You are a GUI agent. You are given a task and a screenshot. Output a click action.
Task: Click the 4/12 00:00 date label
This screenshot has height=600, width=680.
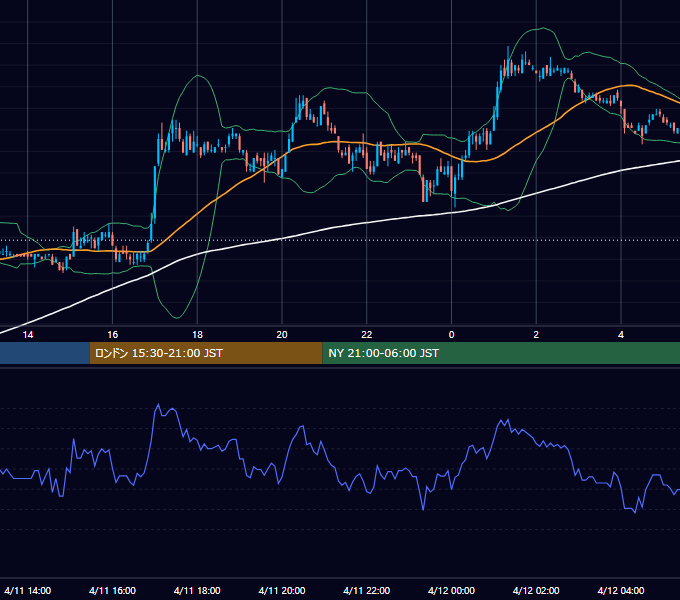coord(451,590)
